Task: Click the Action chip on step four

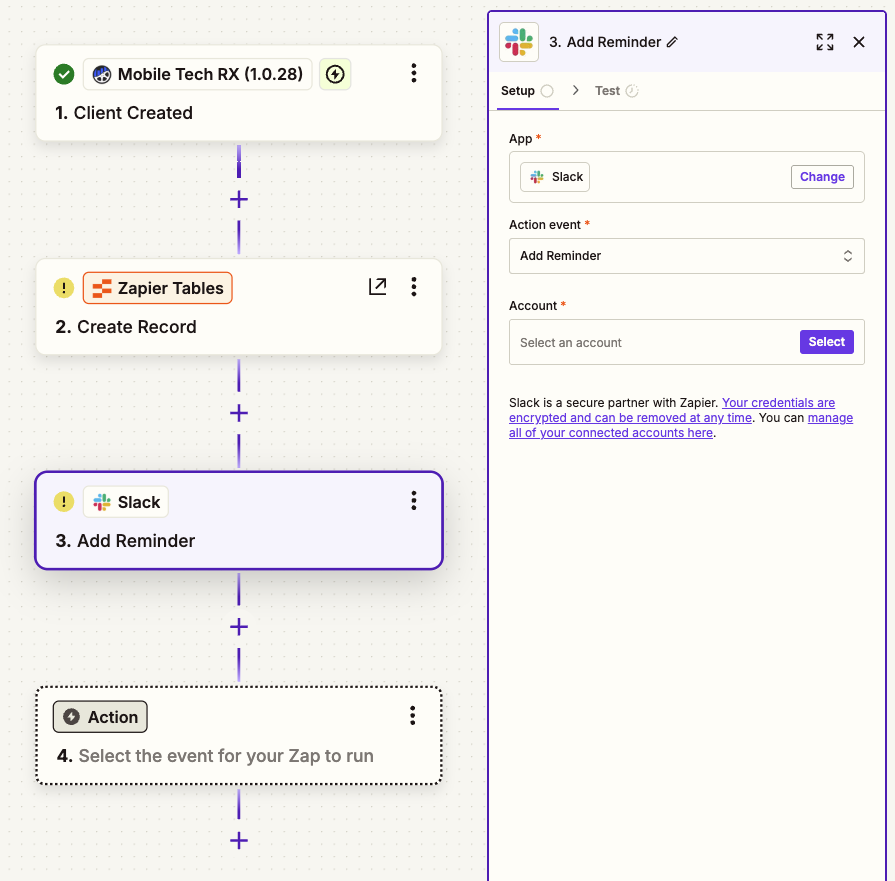Action: point(99,716)
